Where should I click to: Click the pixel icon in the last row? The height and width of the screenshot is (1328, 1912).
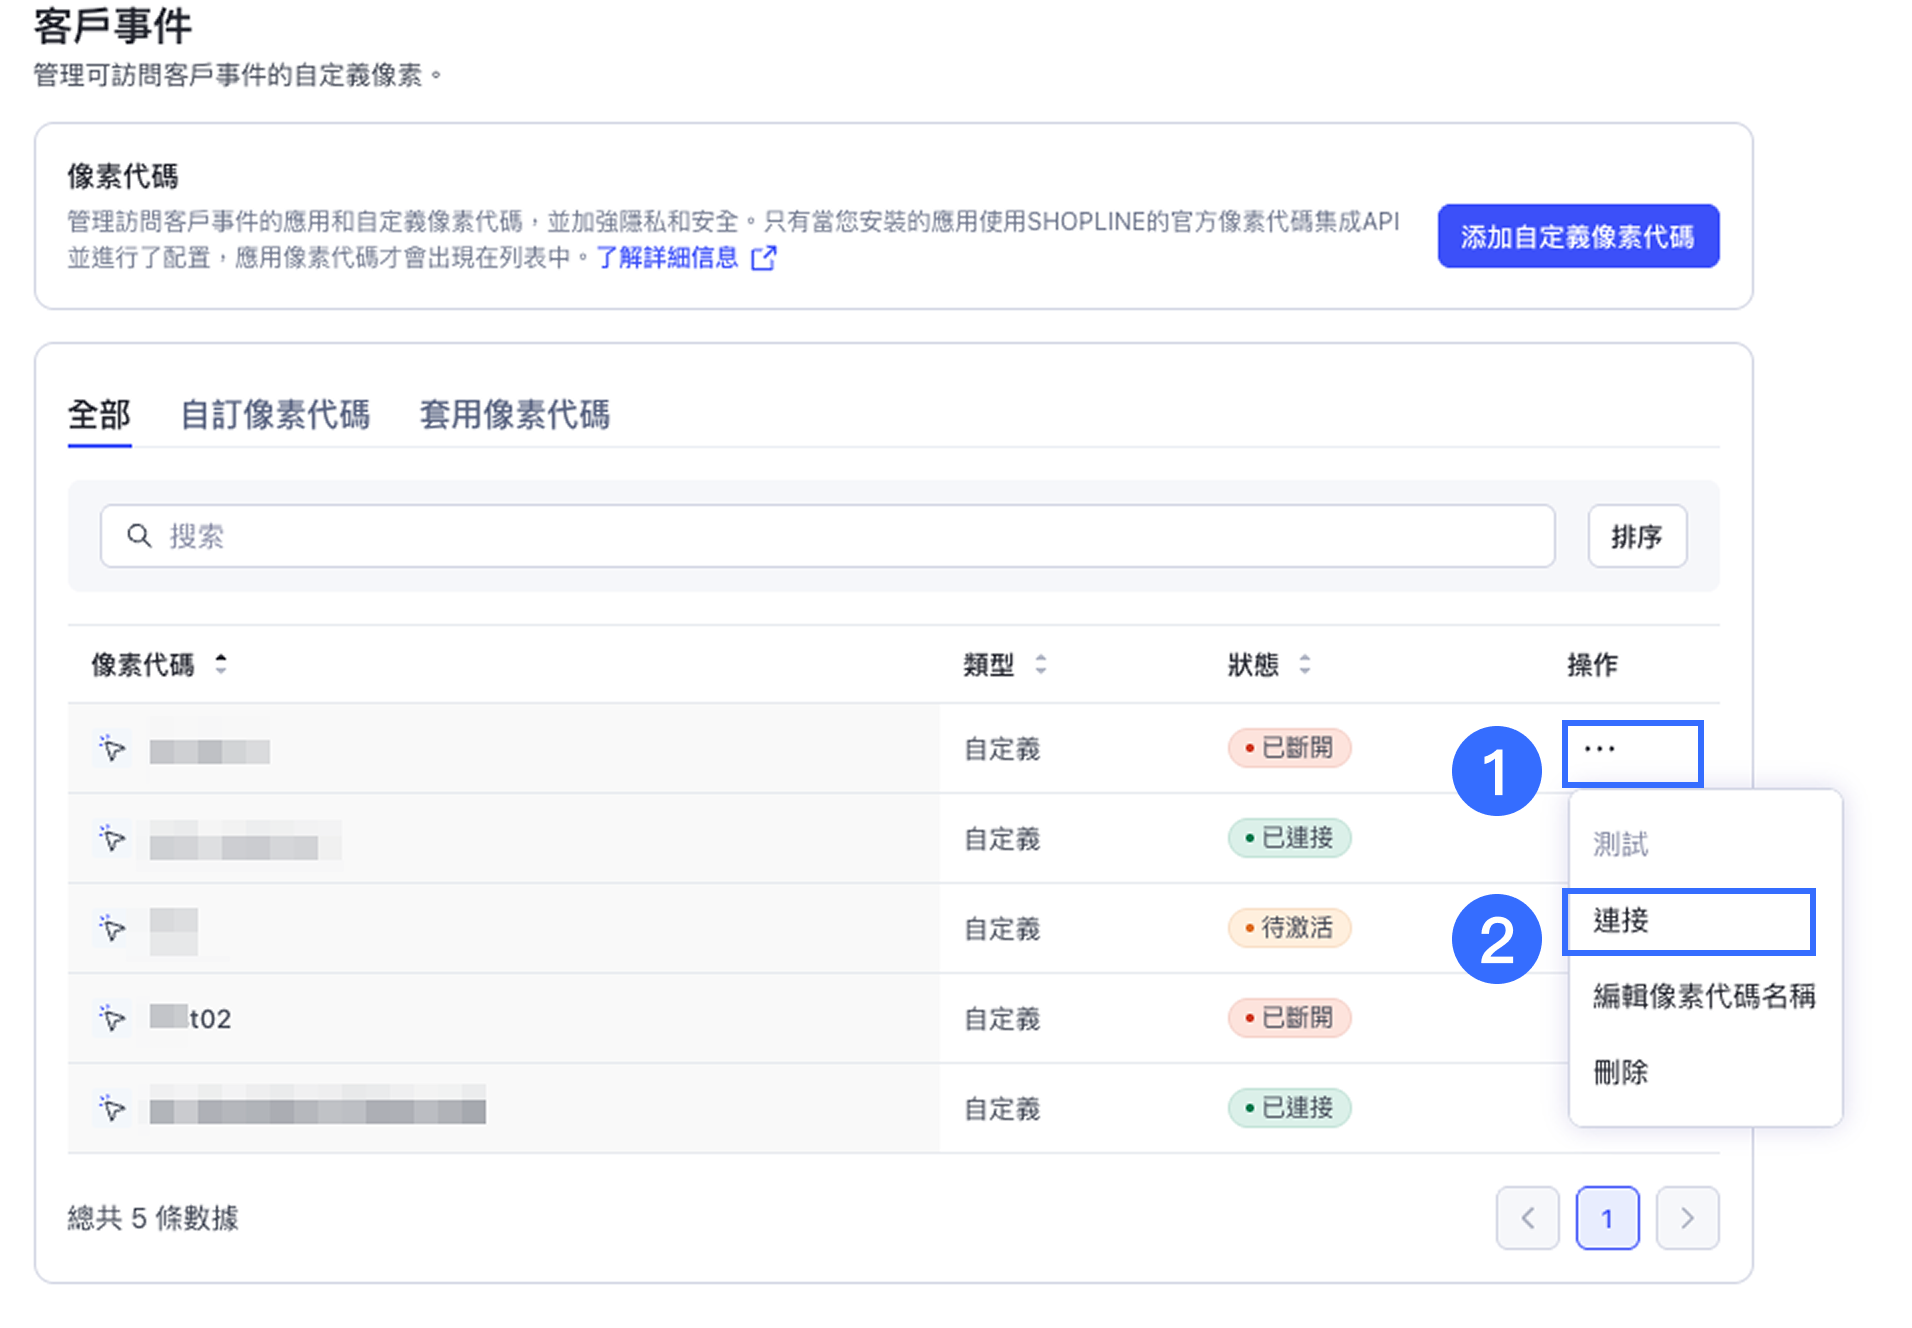tap(112, 1108)
